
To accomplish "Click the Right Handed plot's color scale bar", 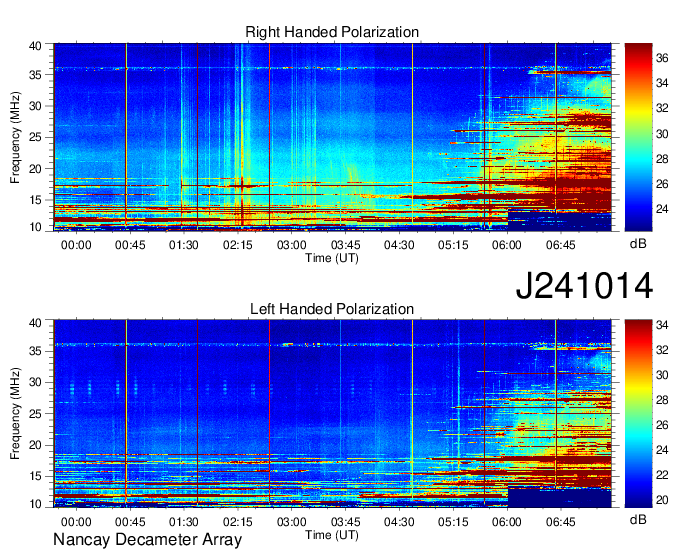I will (x=638, y=137).
